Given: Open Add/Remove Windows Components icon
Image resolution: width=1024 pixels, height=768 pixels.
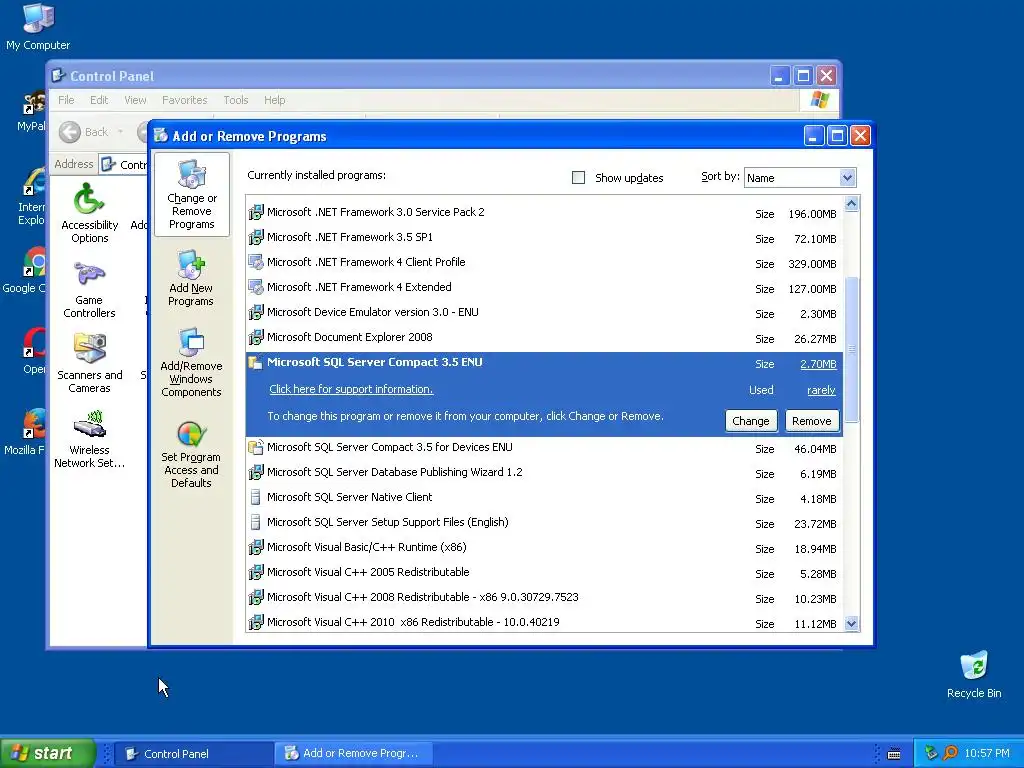Looking at the screenshot, I should (191, 362).
